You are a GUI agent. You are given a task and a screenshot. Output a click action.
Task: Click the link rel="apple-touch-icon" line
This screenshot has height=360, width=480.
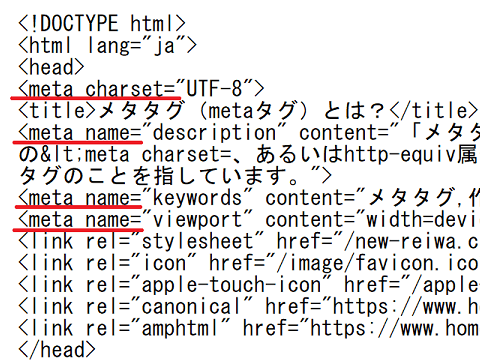pyautogui.click(x=249, y=285)
